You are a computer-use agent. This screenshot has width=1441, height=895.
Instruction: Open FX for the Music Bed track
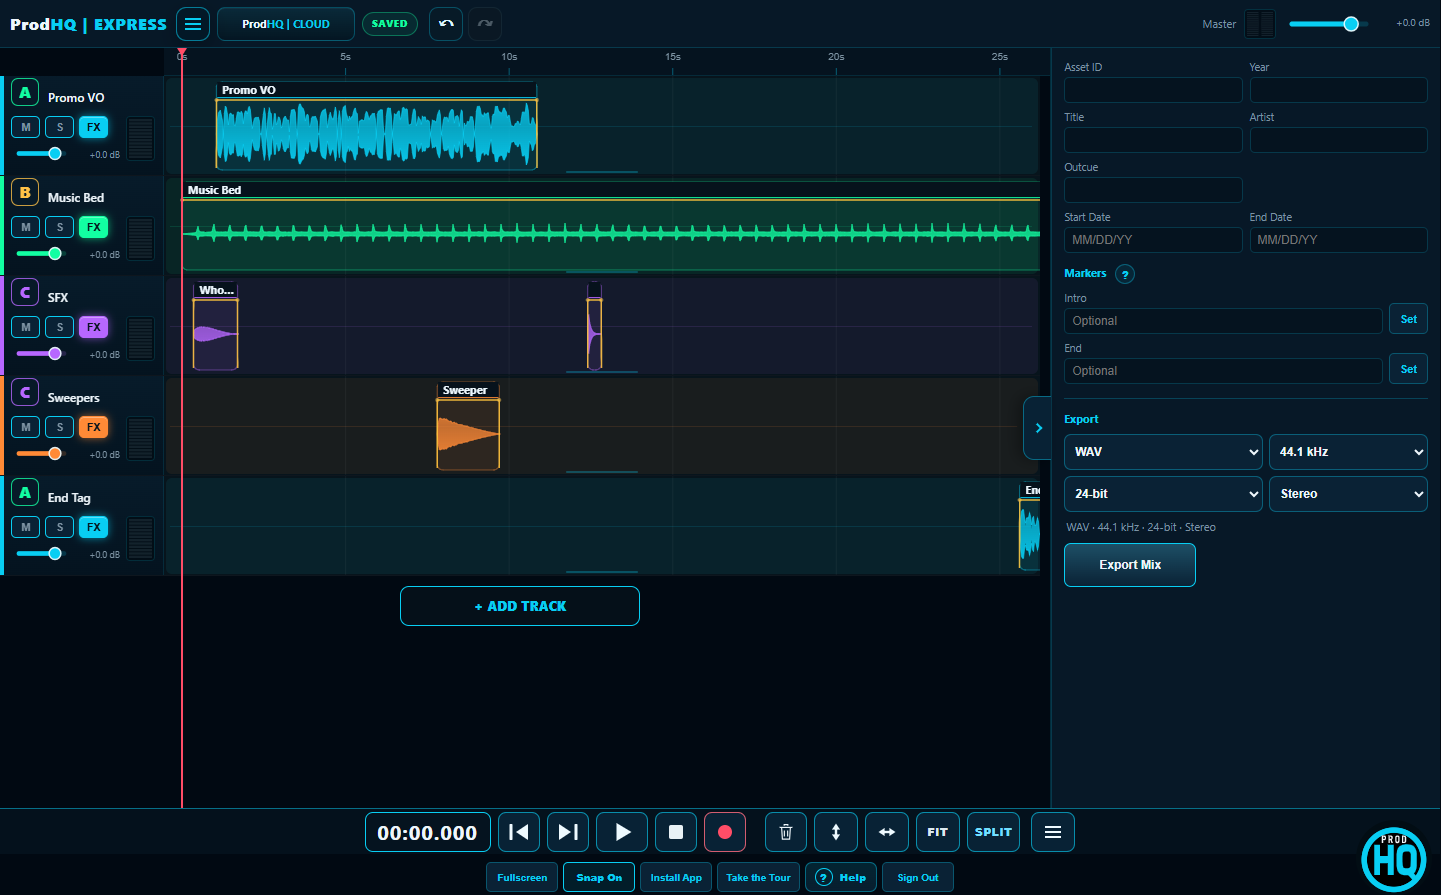click(94, 227)
